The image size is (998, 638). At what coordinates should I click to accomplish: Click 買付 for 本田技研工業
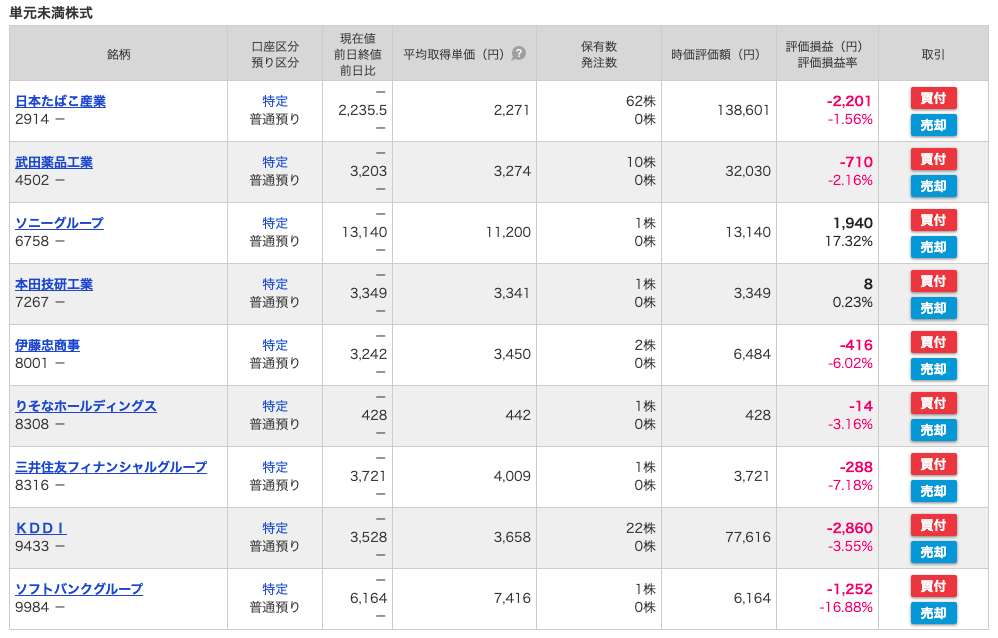(933, 281)
